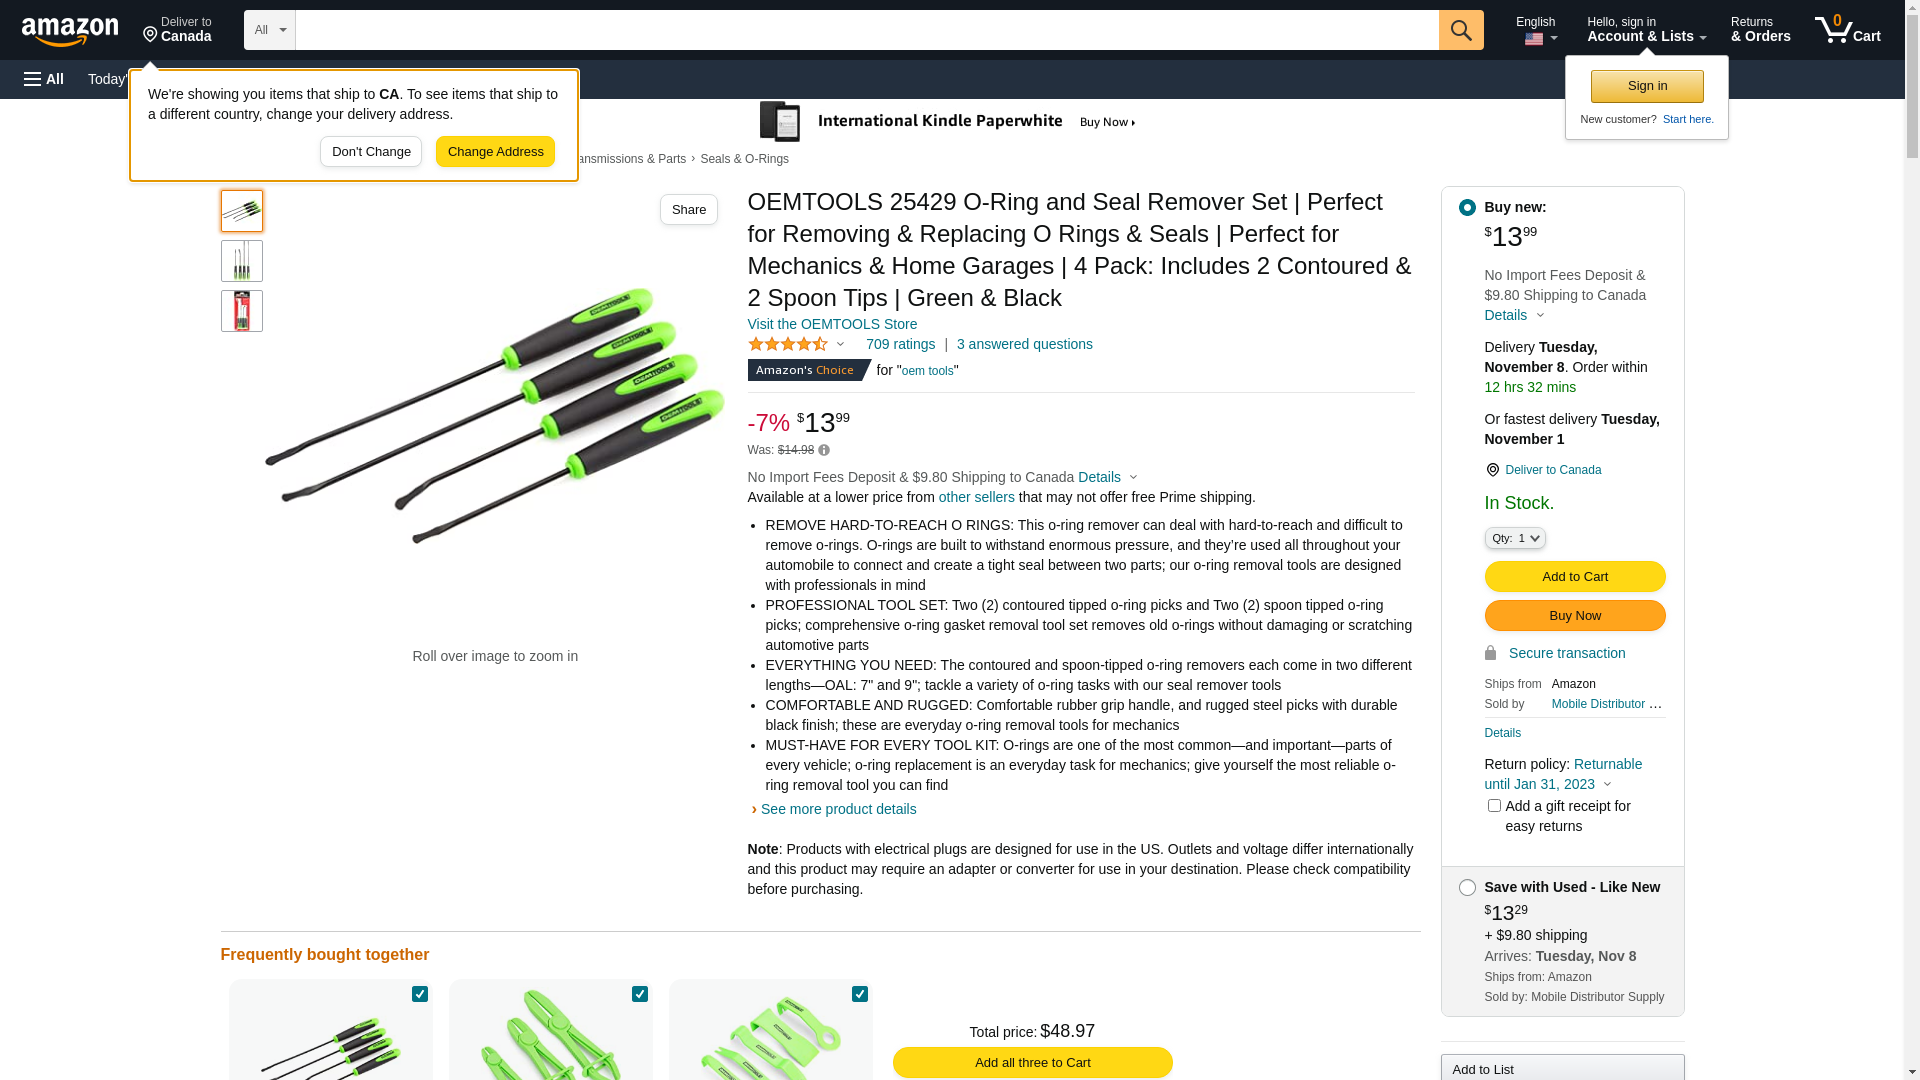Click the search magnifier button
Screen dimensions: 1920x1080
click(x=1461, y=30)
